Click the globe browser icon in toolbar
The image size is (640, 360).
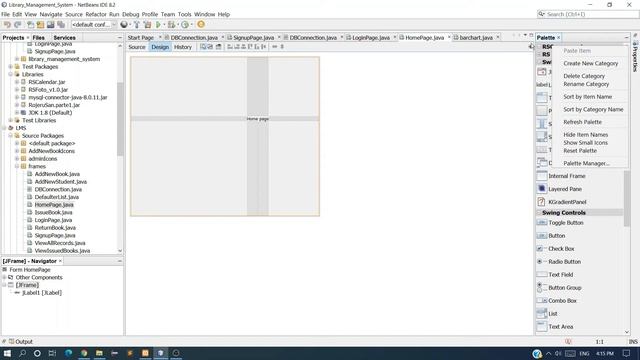[124, 24]
